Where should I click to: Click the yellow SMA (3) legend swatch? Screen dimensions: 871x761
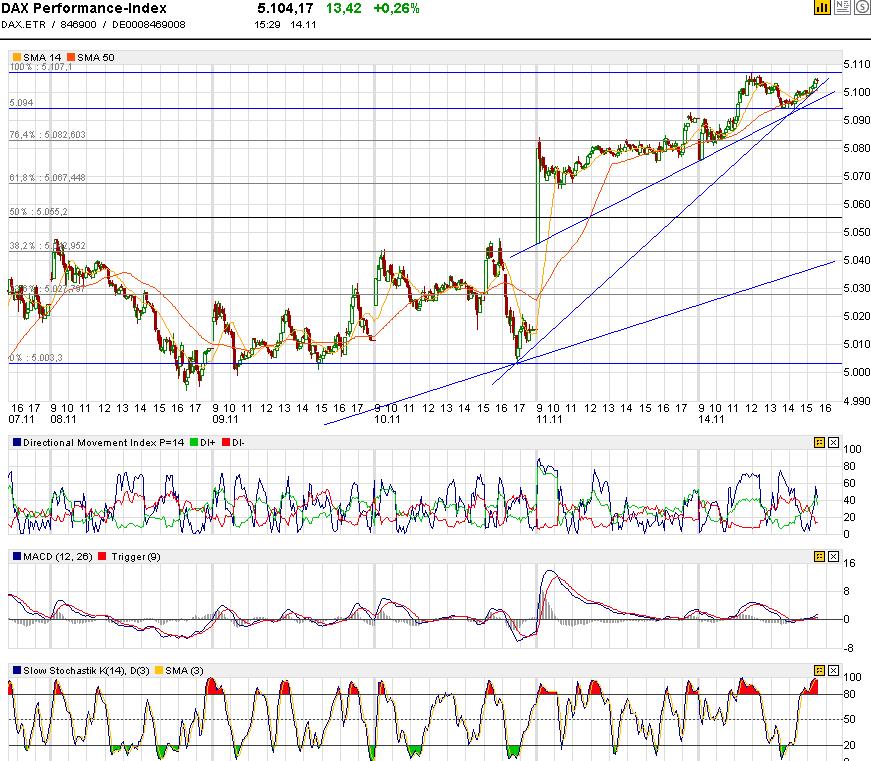158,670
